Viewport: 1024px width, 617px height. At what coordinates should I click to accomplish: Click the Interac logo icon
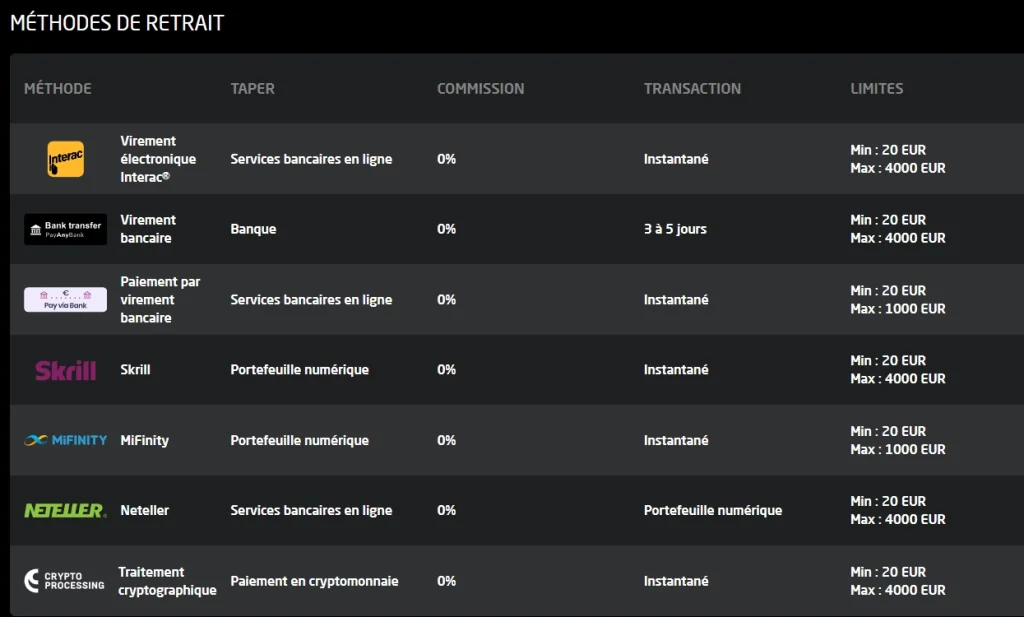coord(65,159)
